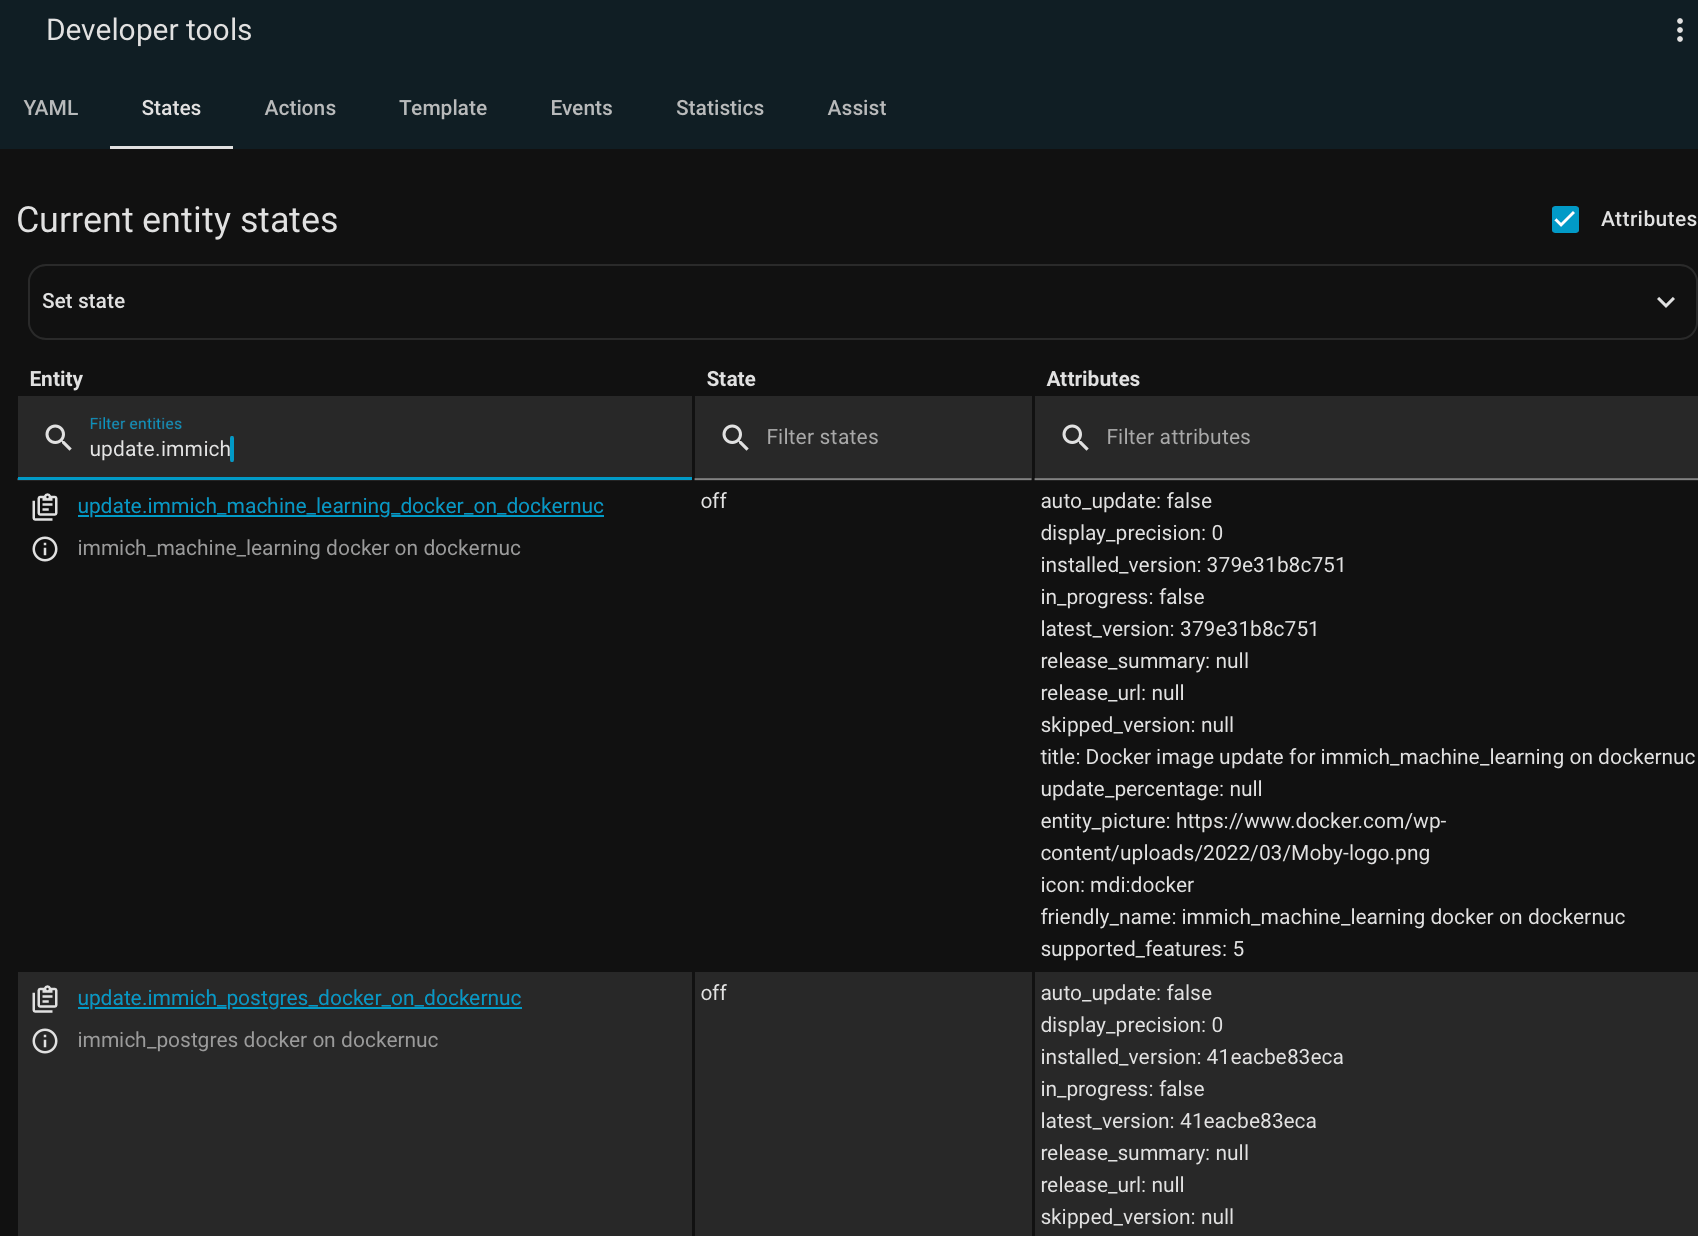Click the search icon in Filter entities field
This screenshot has width=1698, height=1236.
[x=58, y=437]
